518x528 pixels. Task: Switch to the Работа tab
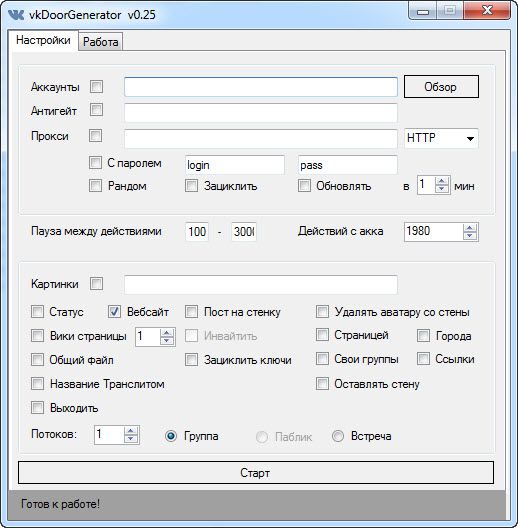[x=100, y=42]
